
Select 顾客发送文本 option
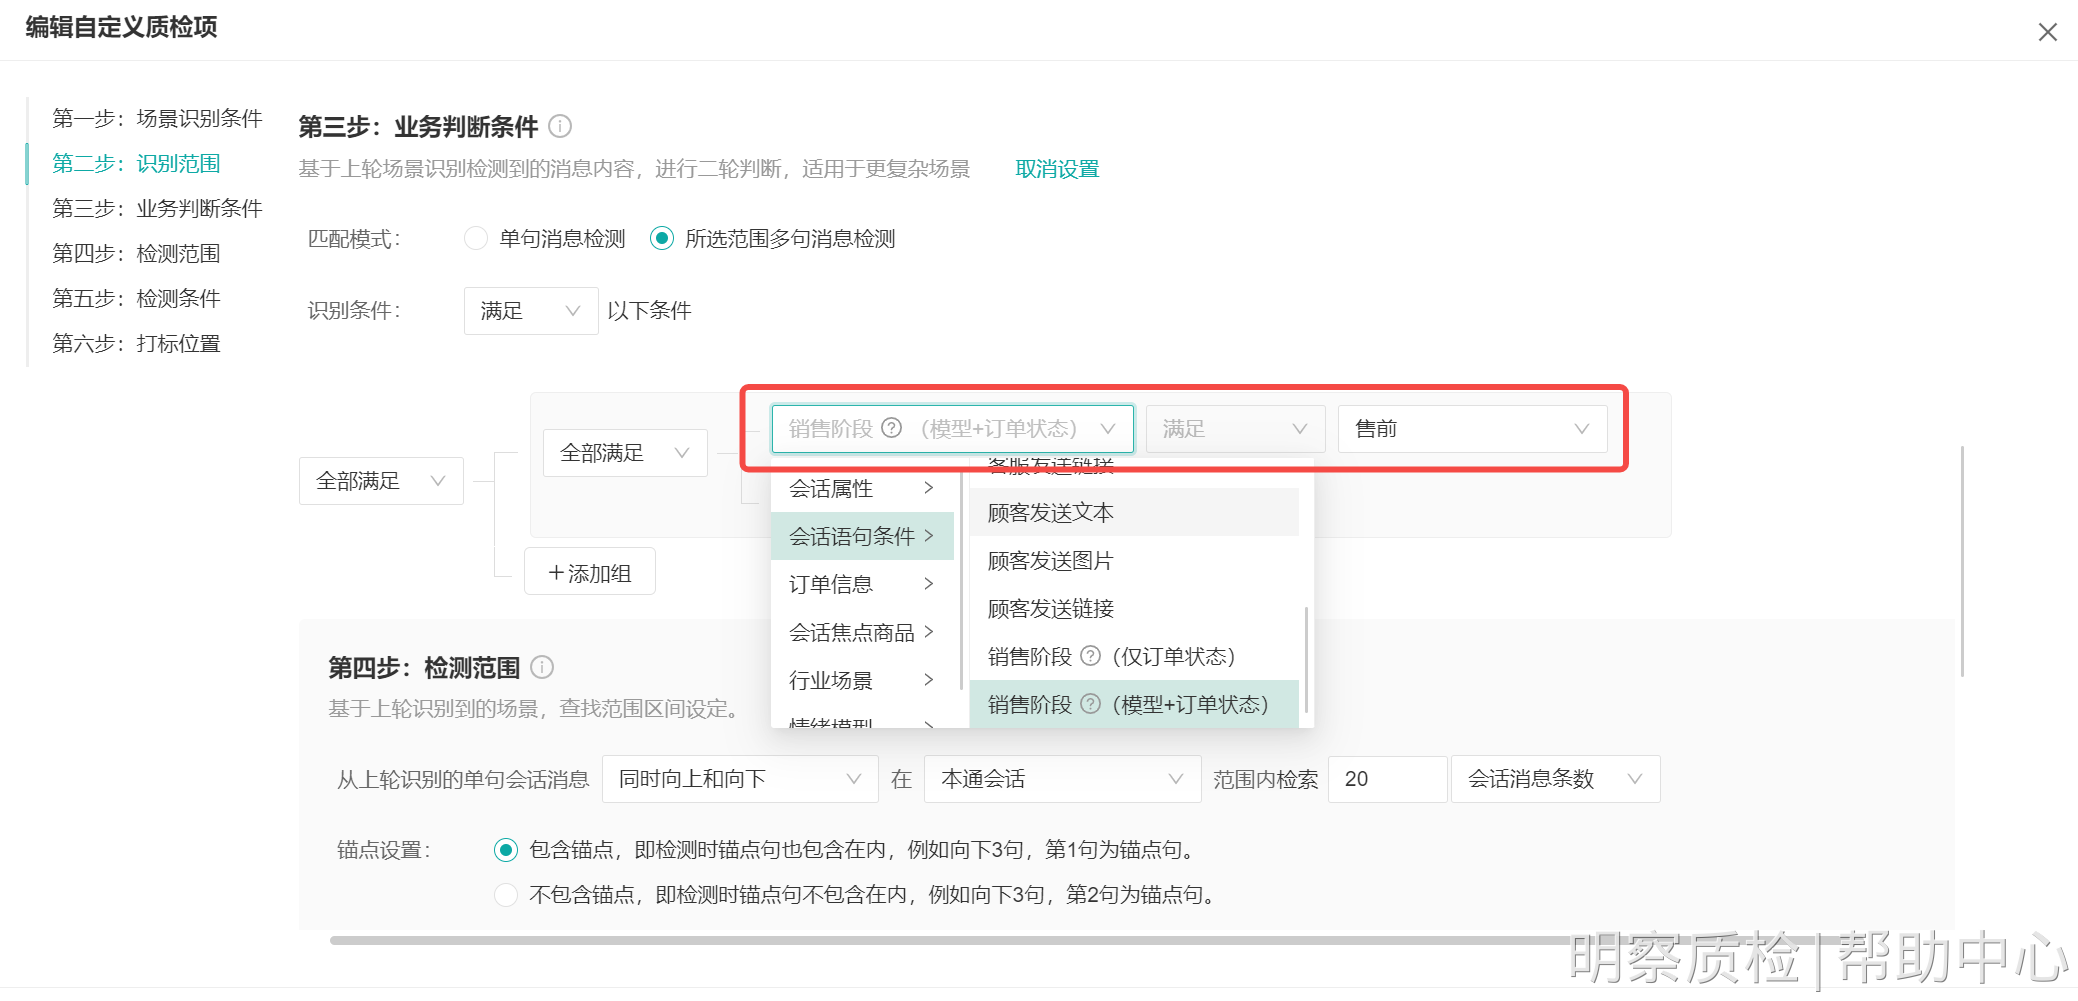1134,512
